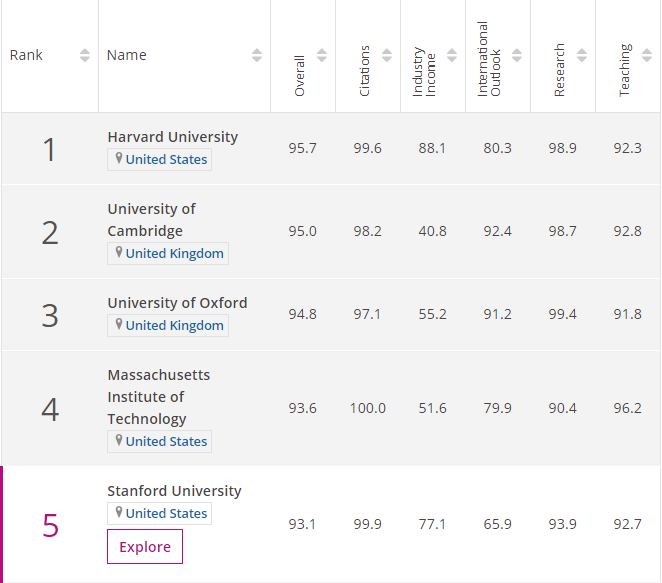Sort by International Outlook arrows
Screen dimensions: 662x583
[517, 55]
